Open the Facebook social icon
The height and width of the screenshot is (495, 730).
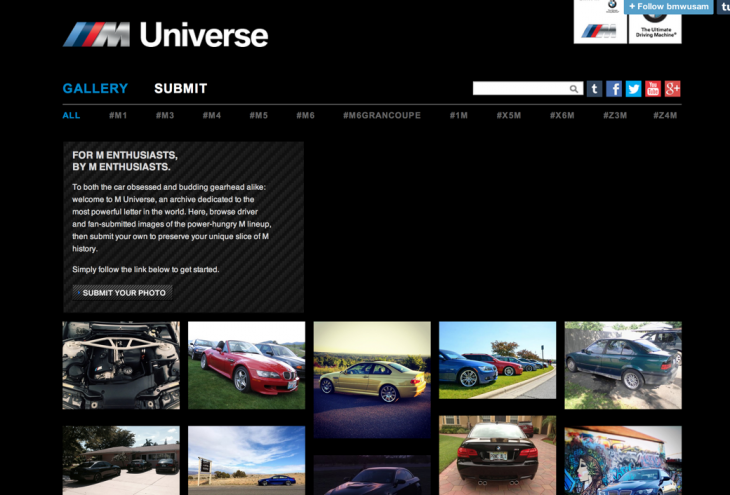point(614,89)
